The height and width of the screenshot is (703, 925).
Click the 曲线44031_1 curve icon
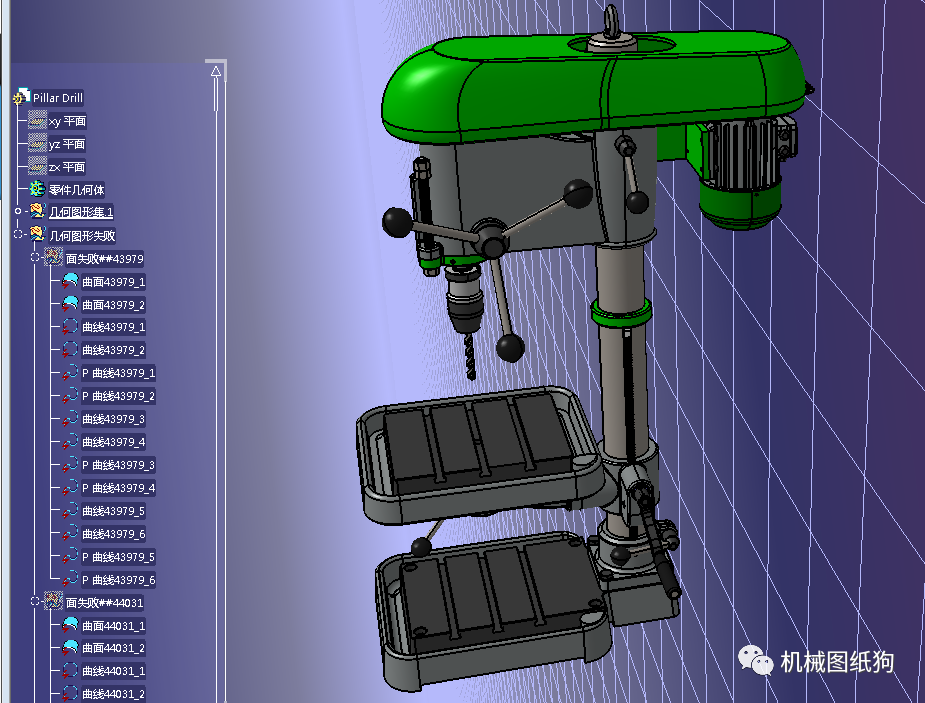70,671
